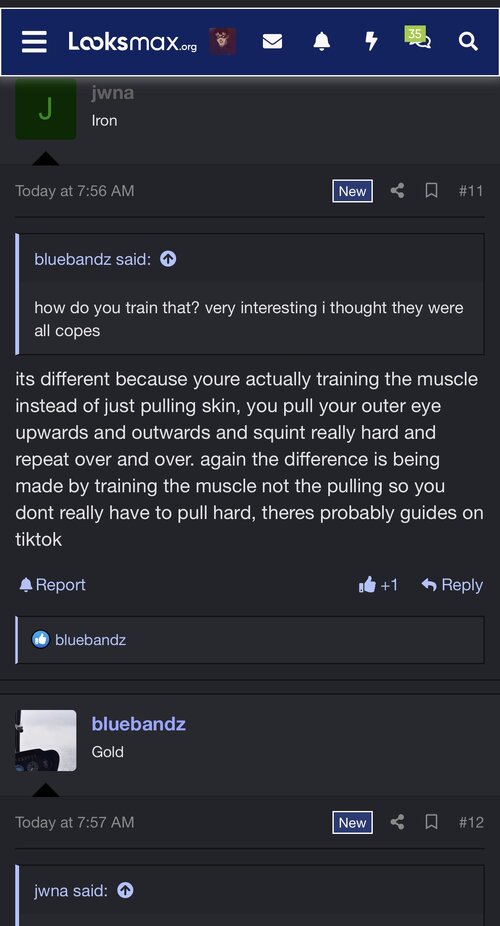View bluebandz profile picture thumbnail

pyautogui.click(x=45, y=740)
